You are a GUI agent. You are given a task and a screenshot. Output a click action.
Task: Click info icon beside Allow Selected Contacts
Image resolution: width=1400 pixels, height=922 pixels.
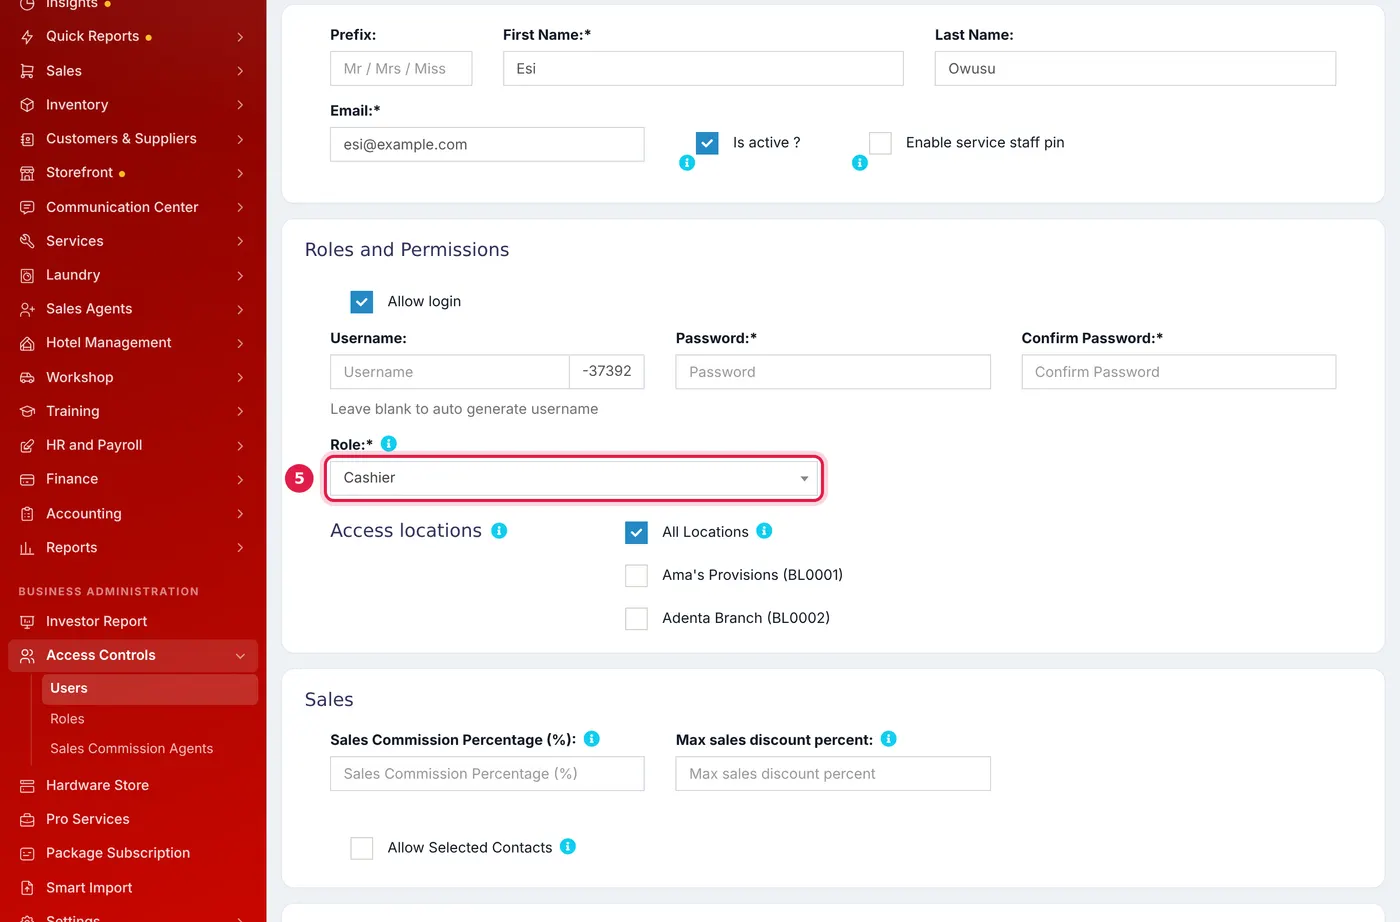point(568,846)
